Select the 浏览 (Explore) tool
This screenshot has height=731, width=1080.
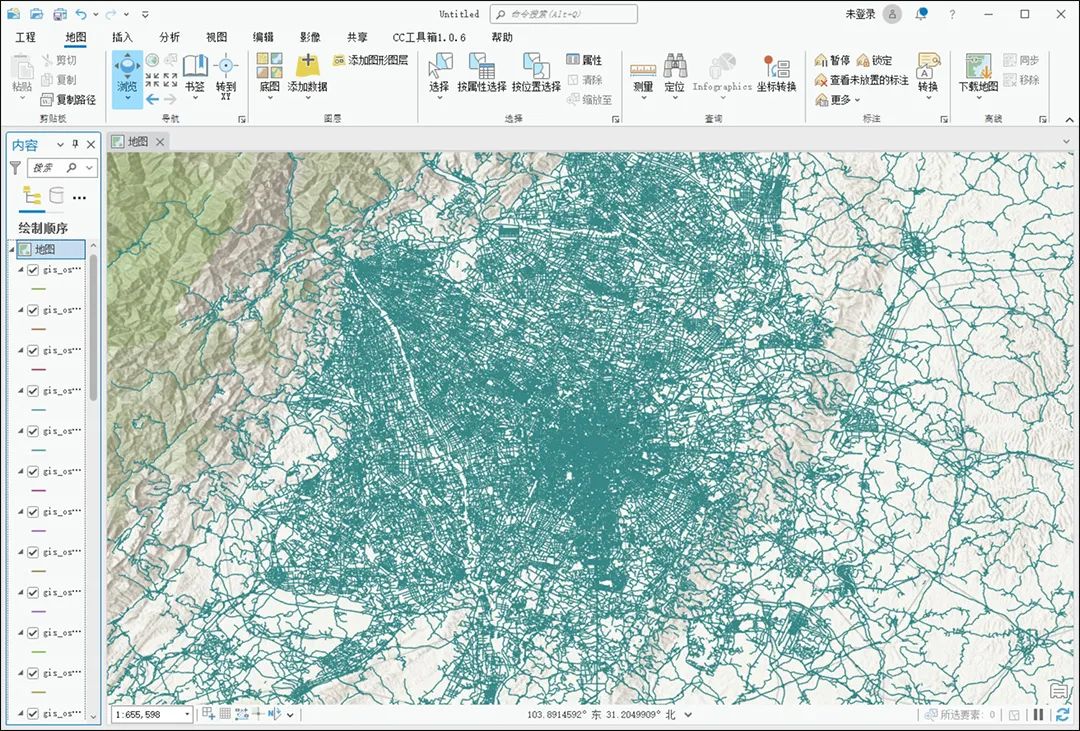coord(127,78)
